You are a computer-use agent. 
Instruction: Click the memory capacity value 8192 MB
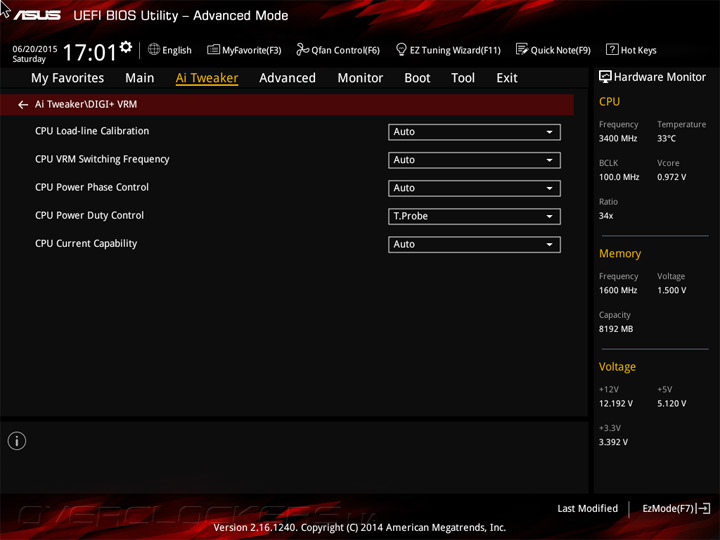(x=616, y=329)
